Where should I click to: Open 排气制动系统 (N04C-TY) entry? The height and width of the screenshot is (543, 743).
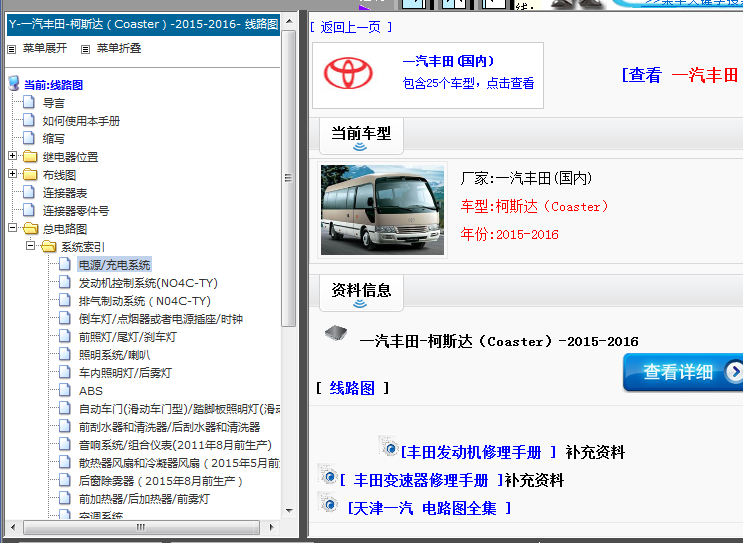pyautogui.click(x=145, y=301)
